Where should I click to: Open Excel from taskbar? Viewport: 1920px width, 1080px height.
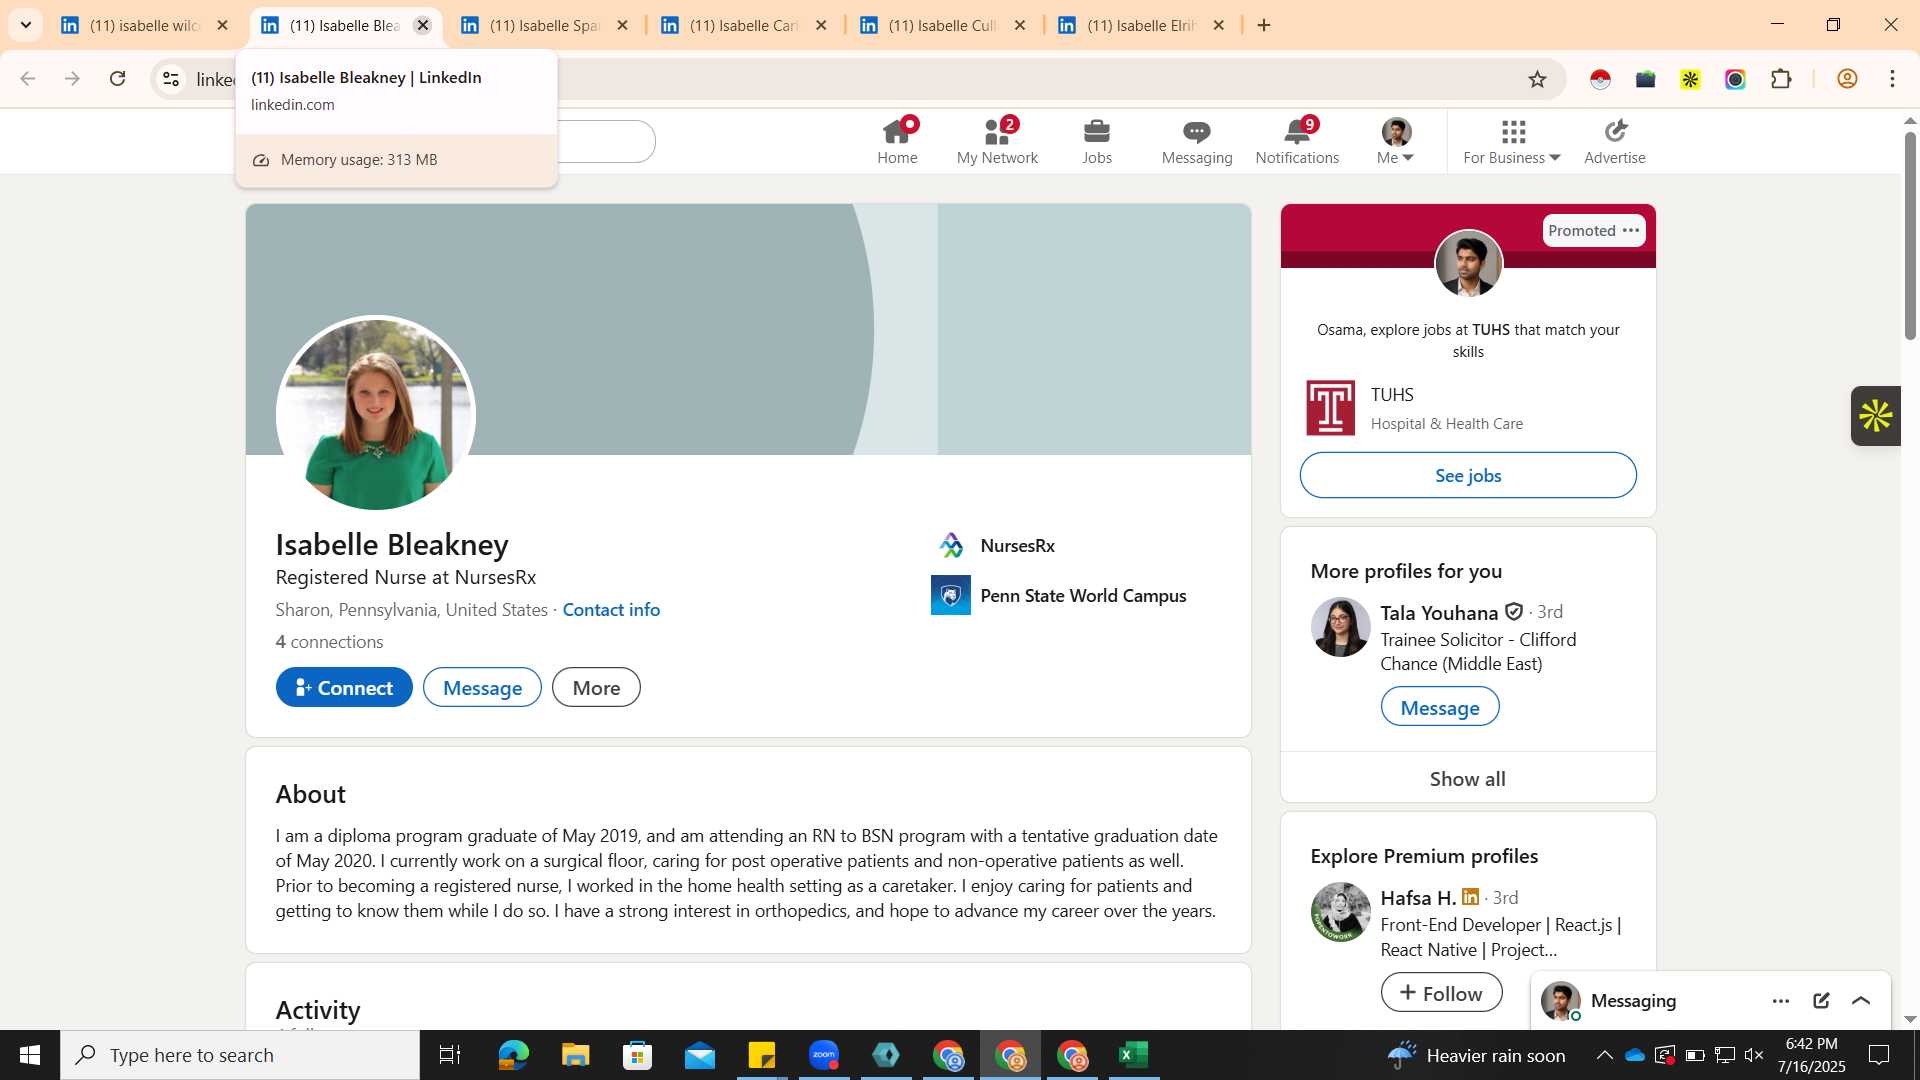[x=1133, y=1055]
